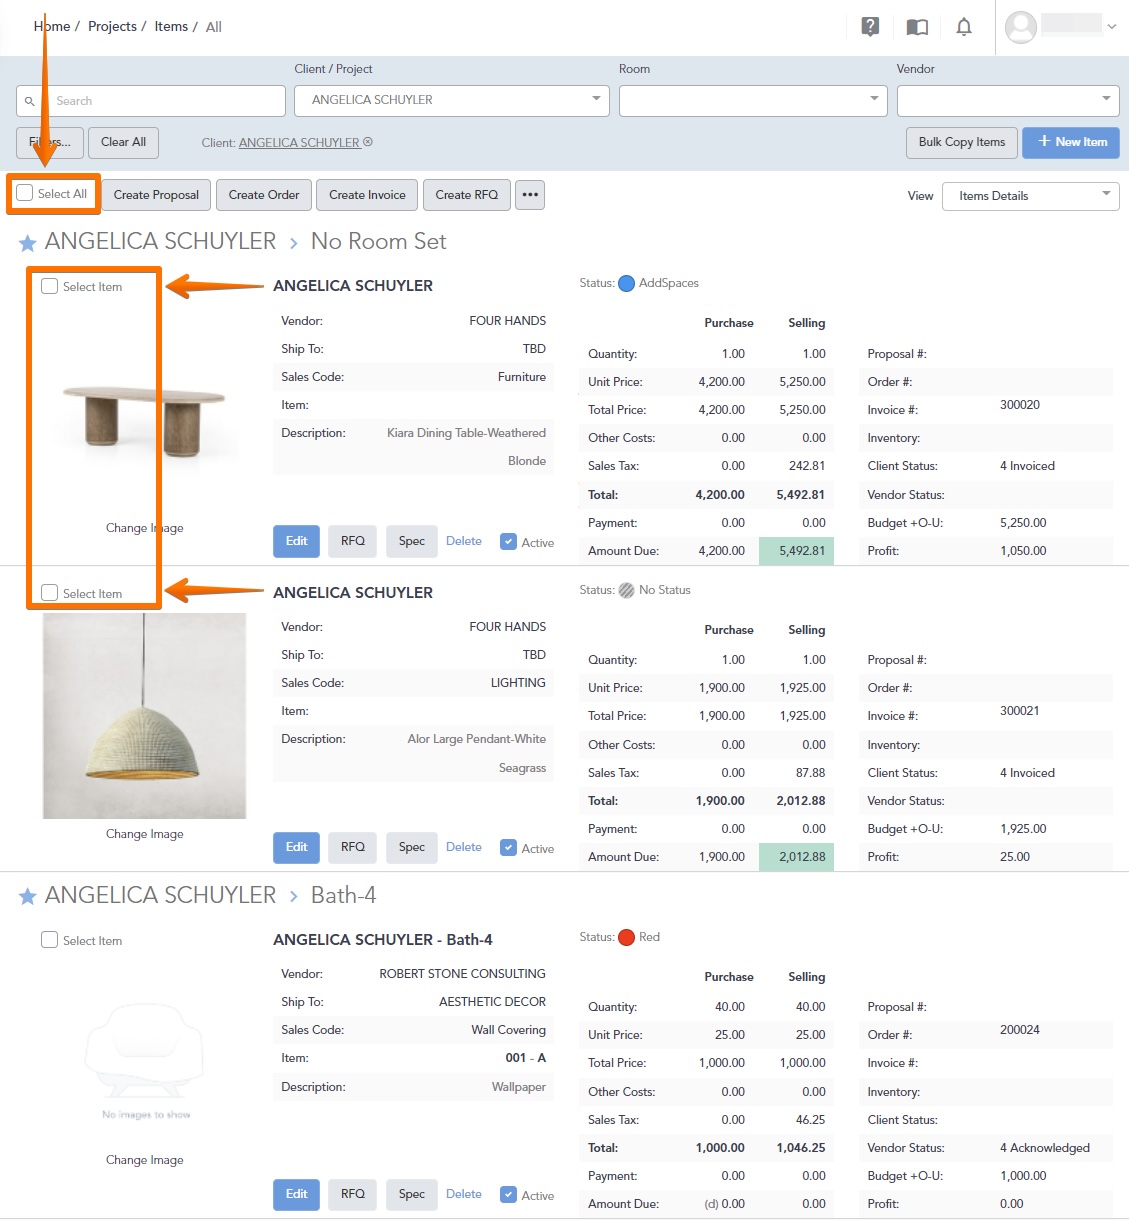
Task: Go to Items breadcrumb
Action: (x=171, y=26)
